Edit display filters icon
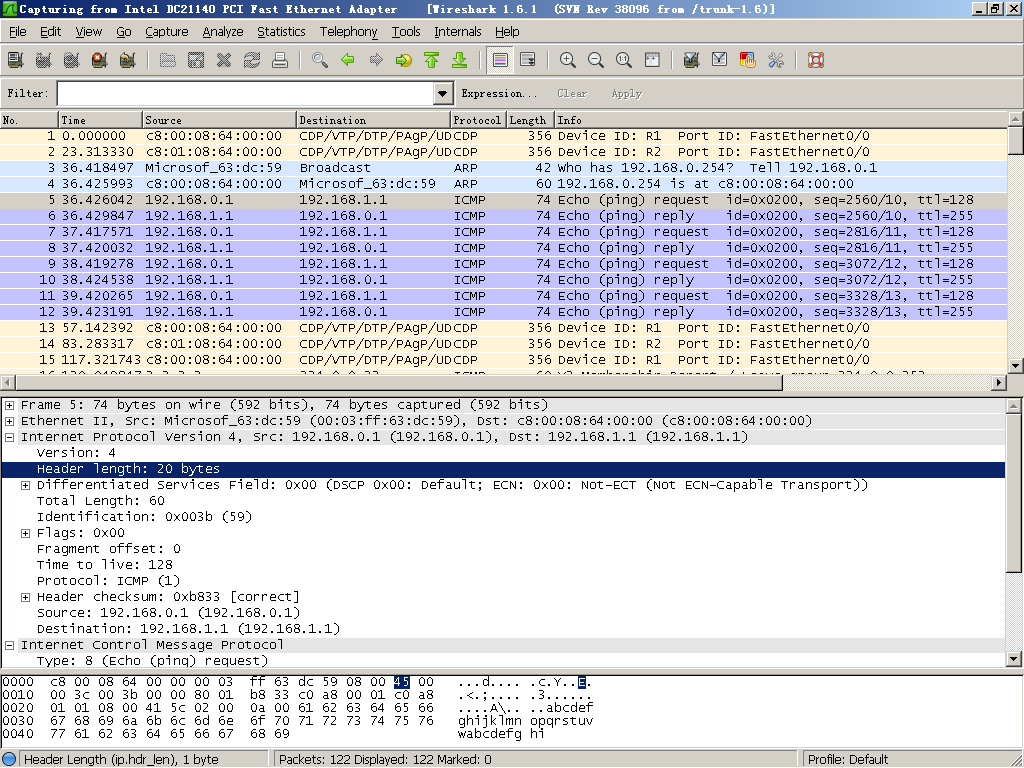Image resolution: width=1024 pixels, height=768 pixels. (720, 60)
